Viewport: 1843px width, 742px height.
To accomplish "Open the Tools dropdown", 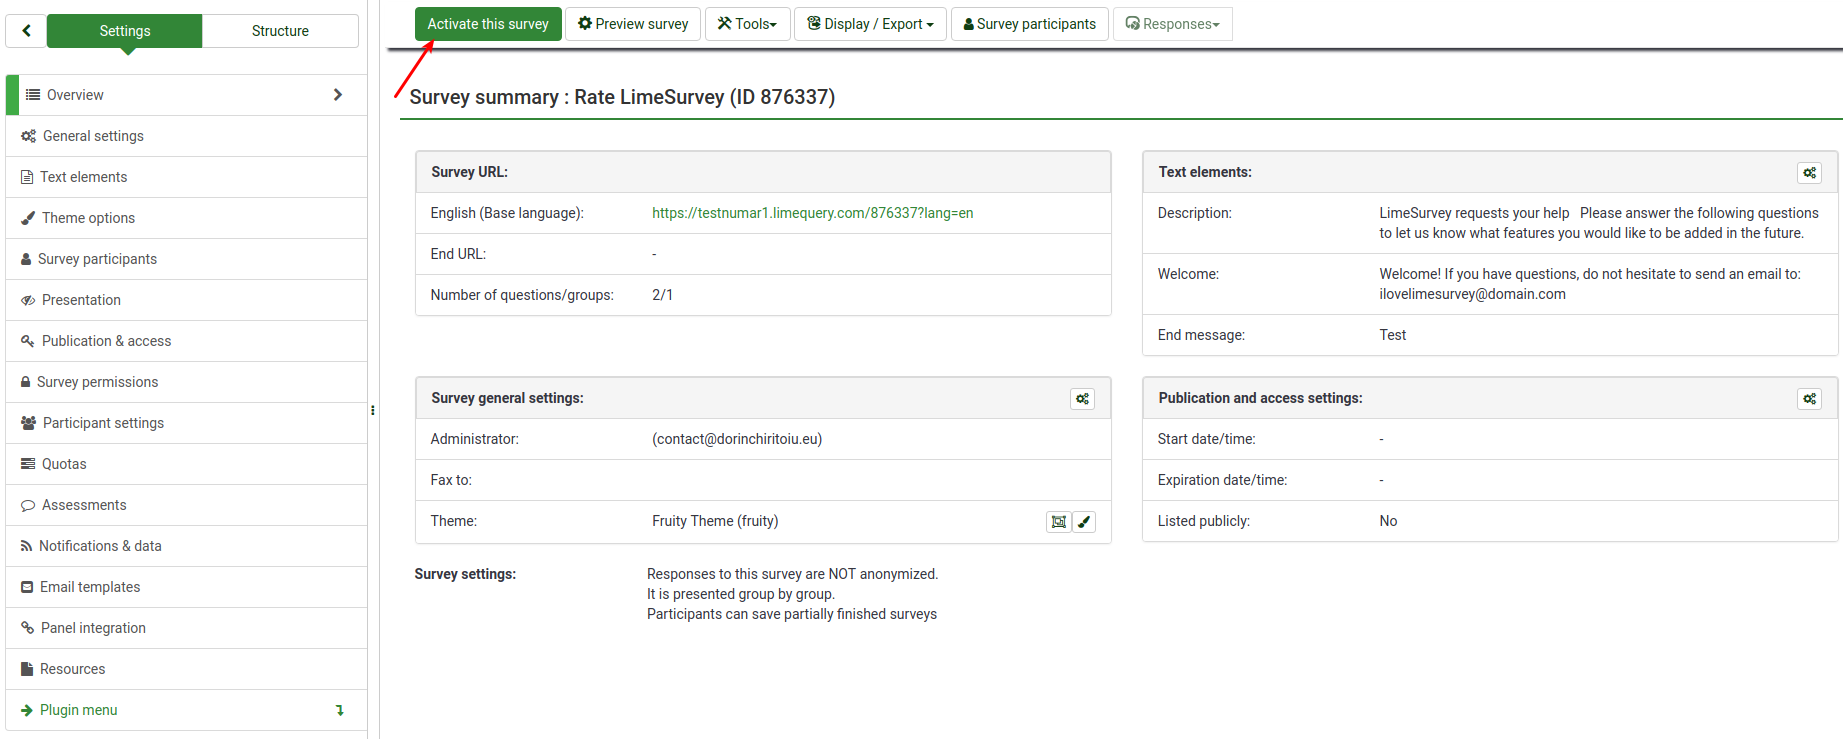I will pos(747,24).
